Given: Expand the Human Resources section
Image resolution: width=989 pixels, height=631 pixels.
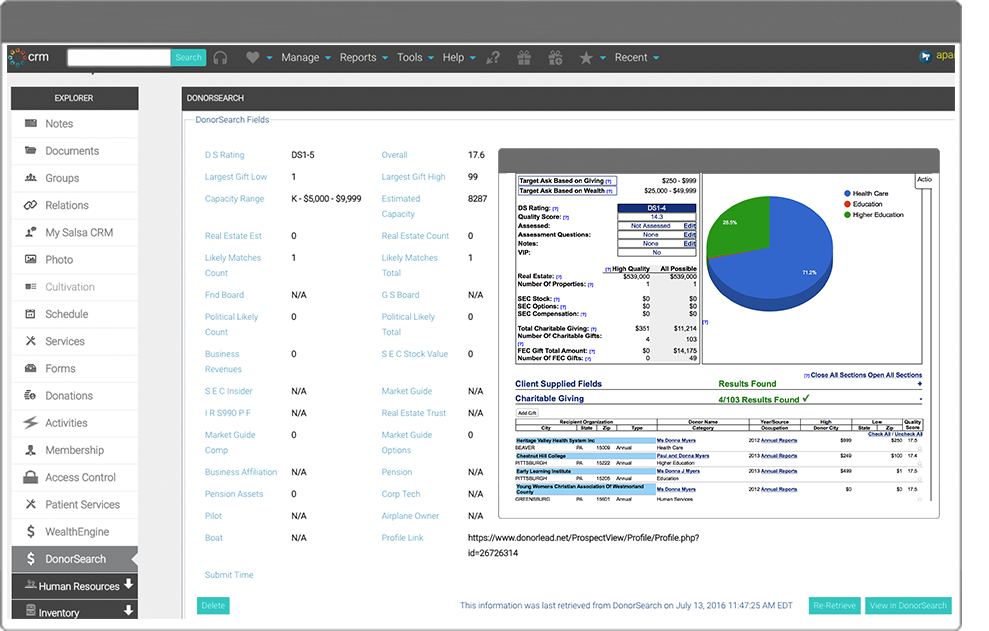Looking at the screenshot, I should click(x=129, y=584).
